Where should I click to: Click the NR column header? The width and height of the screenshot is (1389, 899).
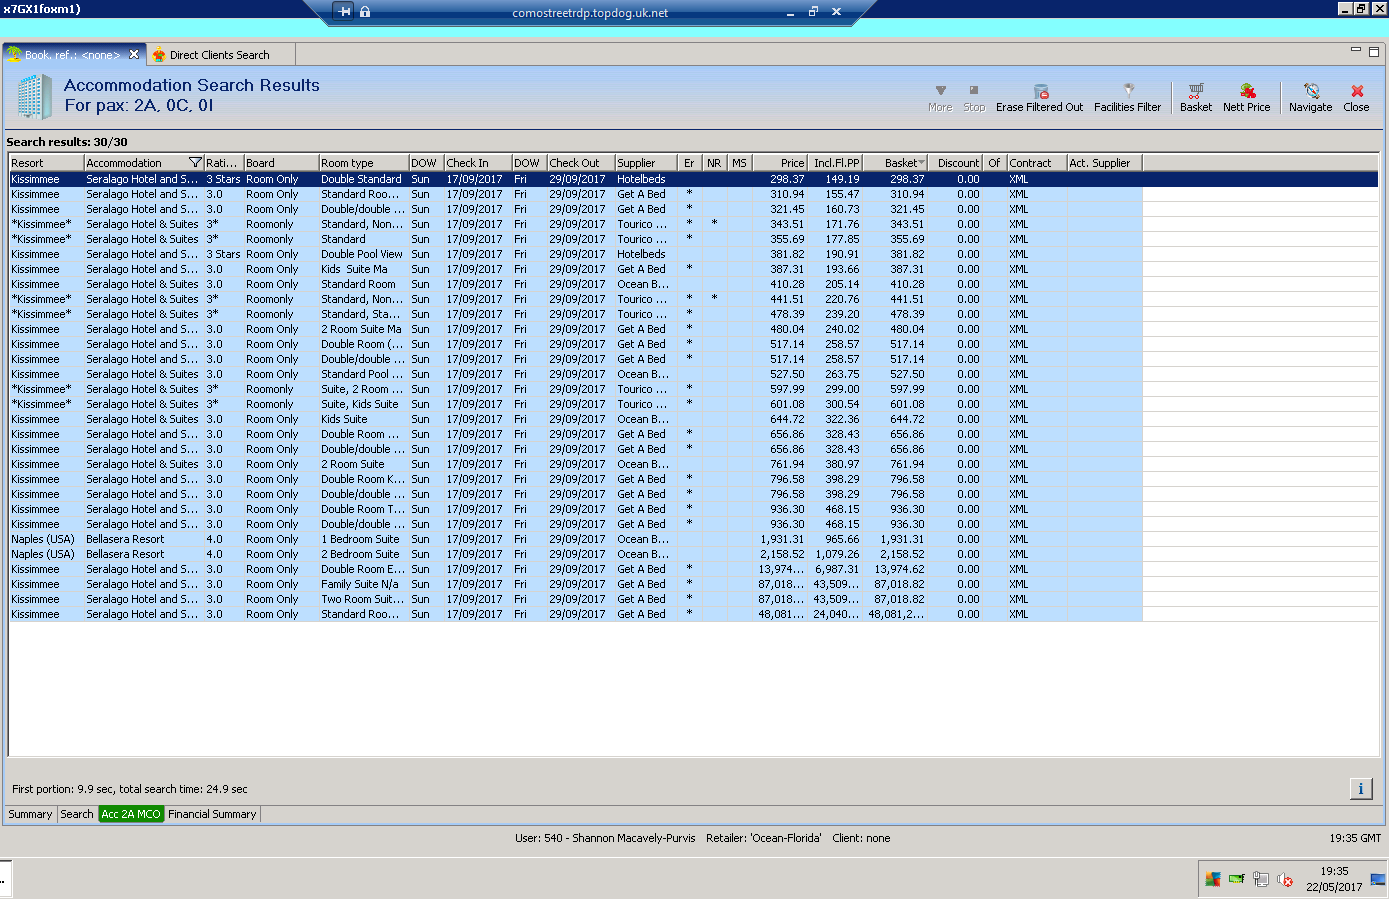coord(714,163)
